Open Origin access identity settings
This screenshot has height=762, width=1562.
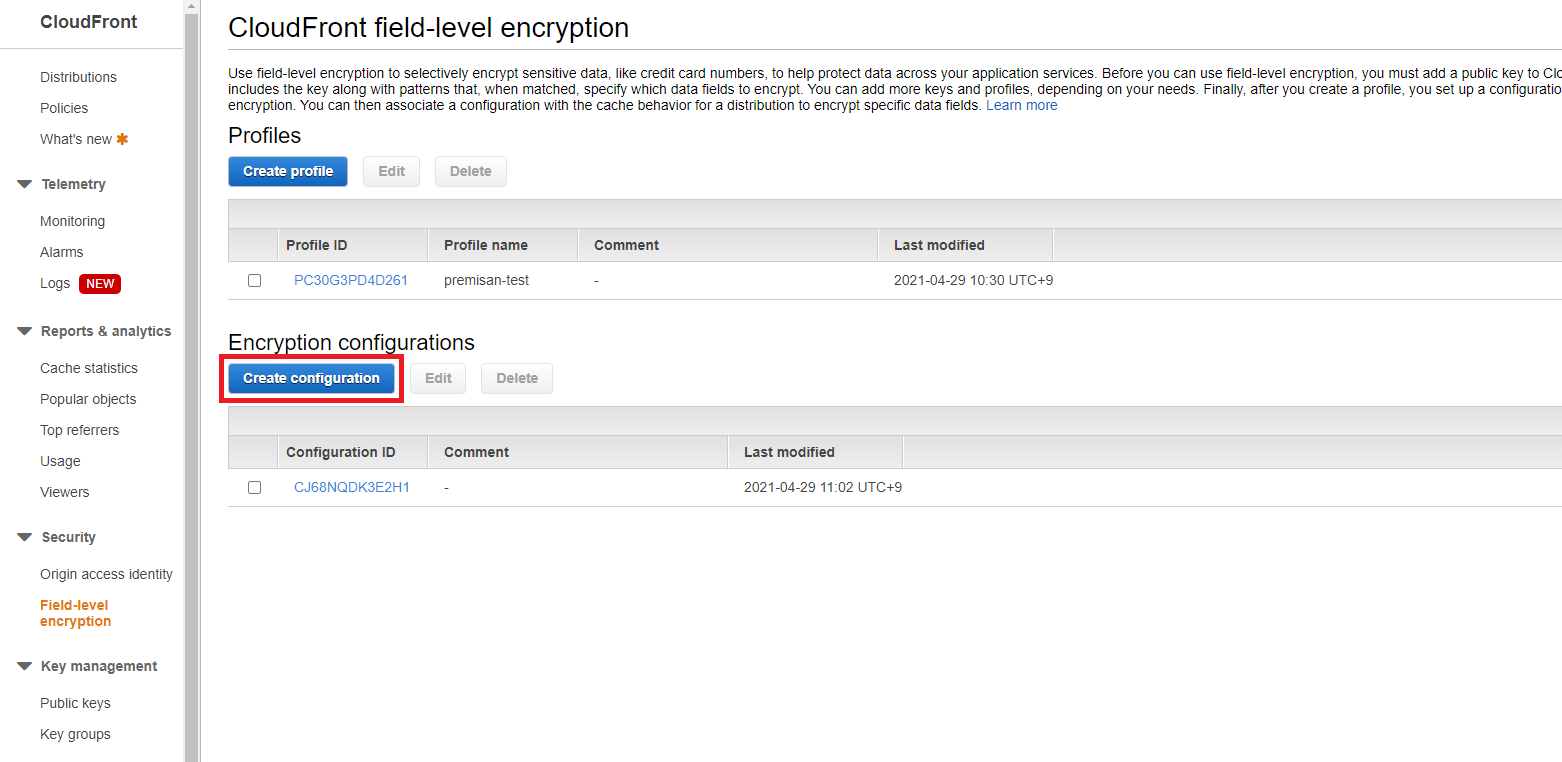click(106, 574)
